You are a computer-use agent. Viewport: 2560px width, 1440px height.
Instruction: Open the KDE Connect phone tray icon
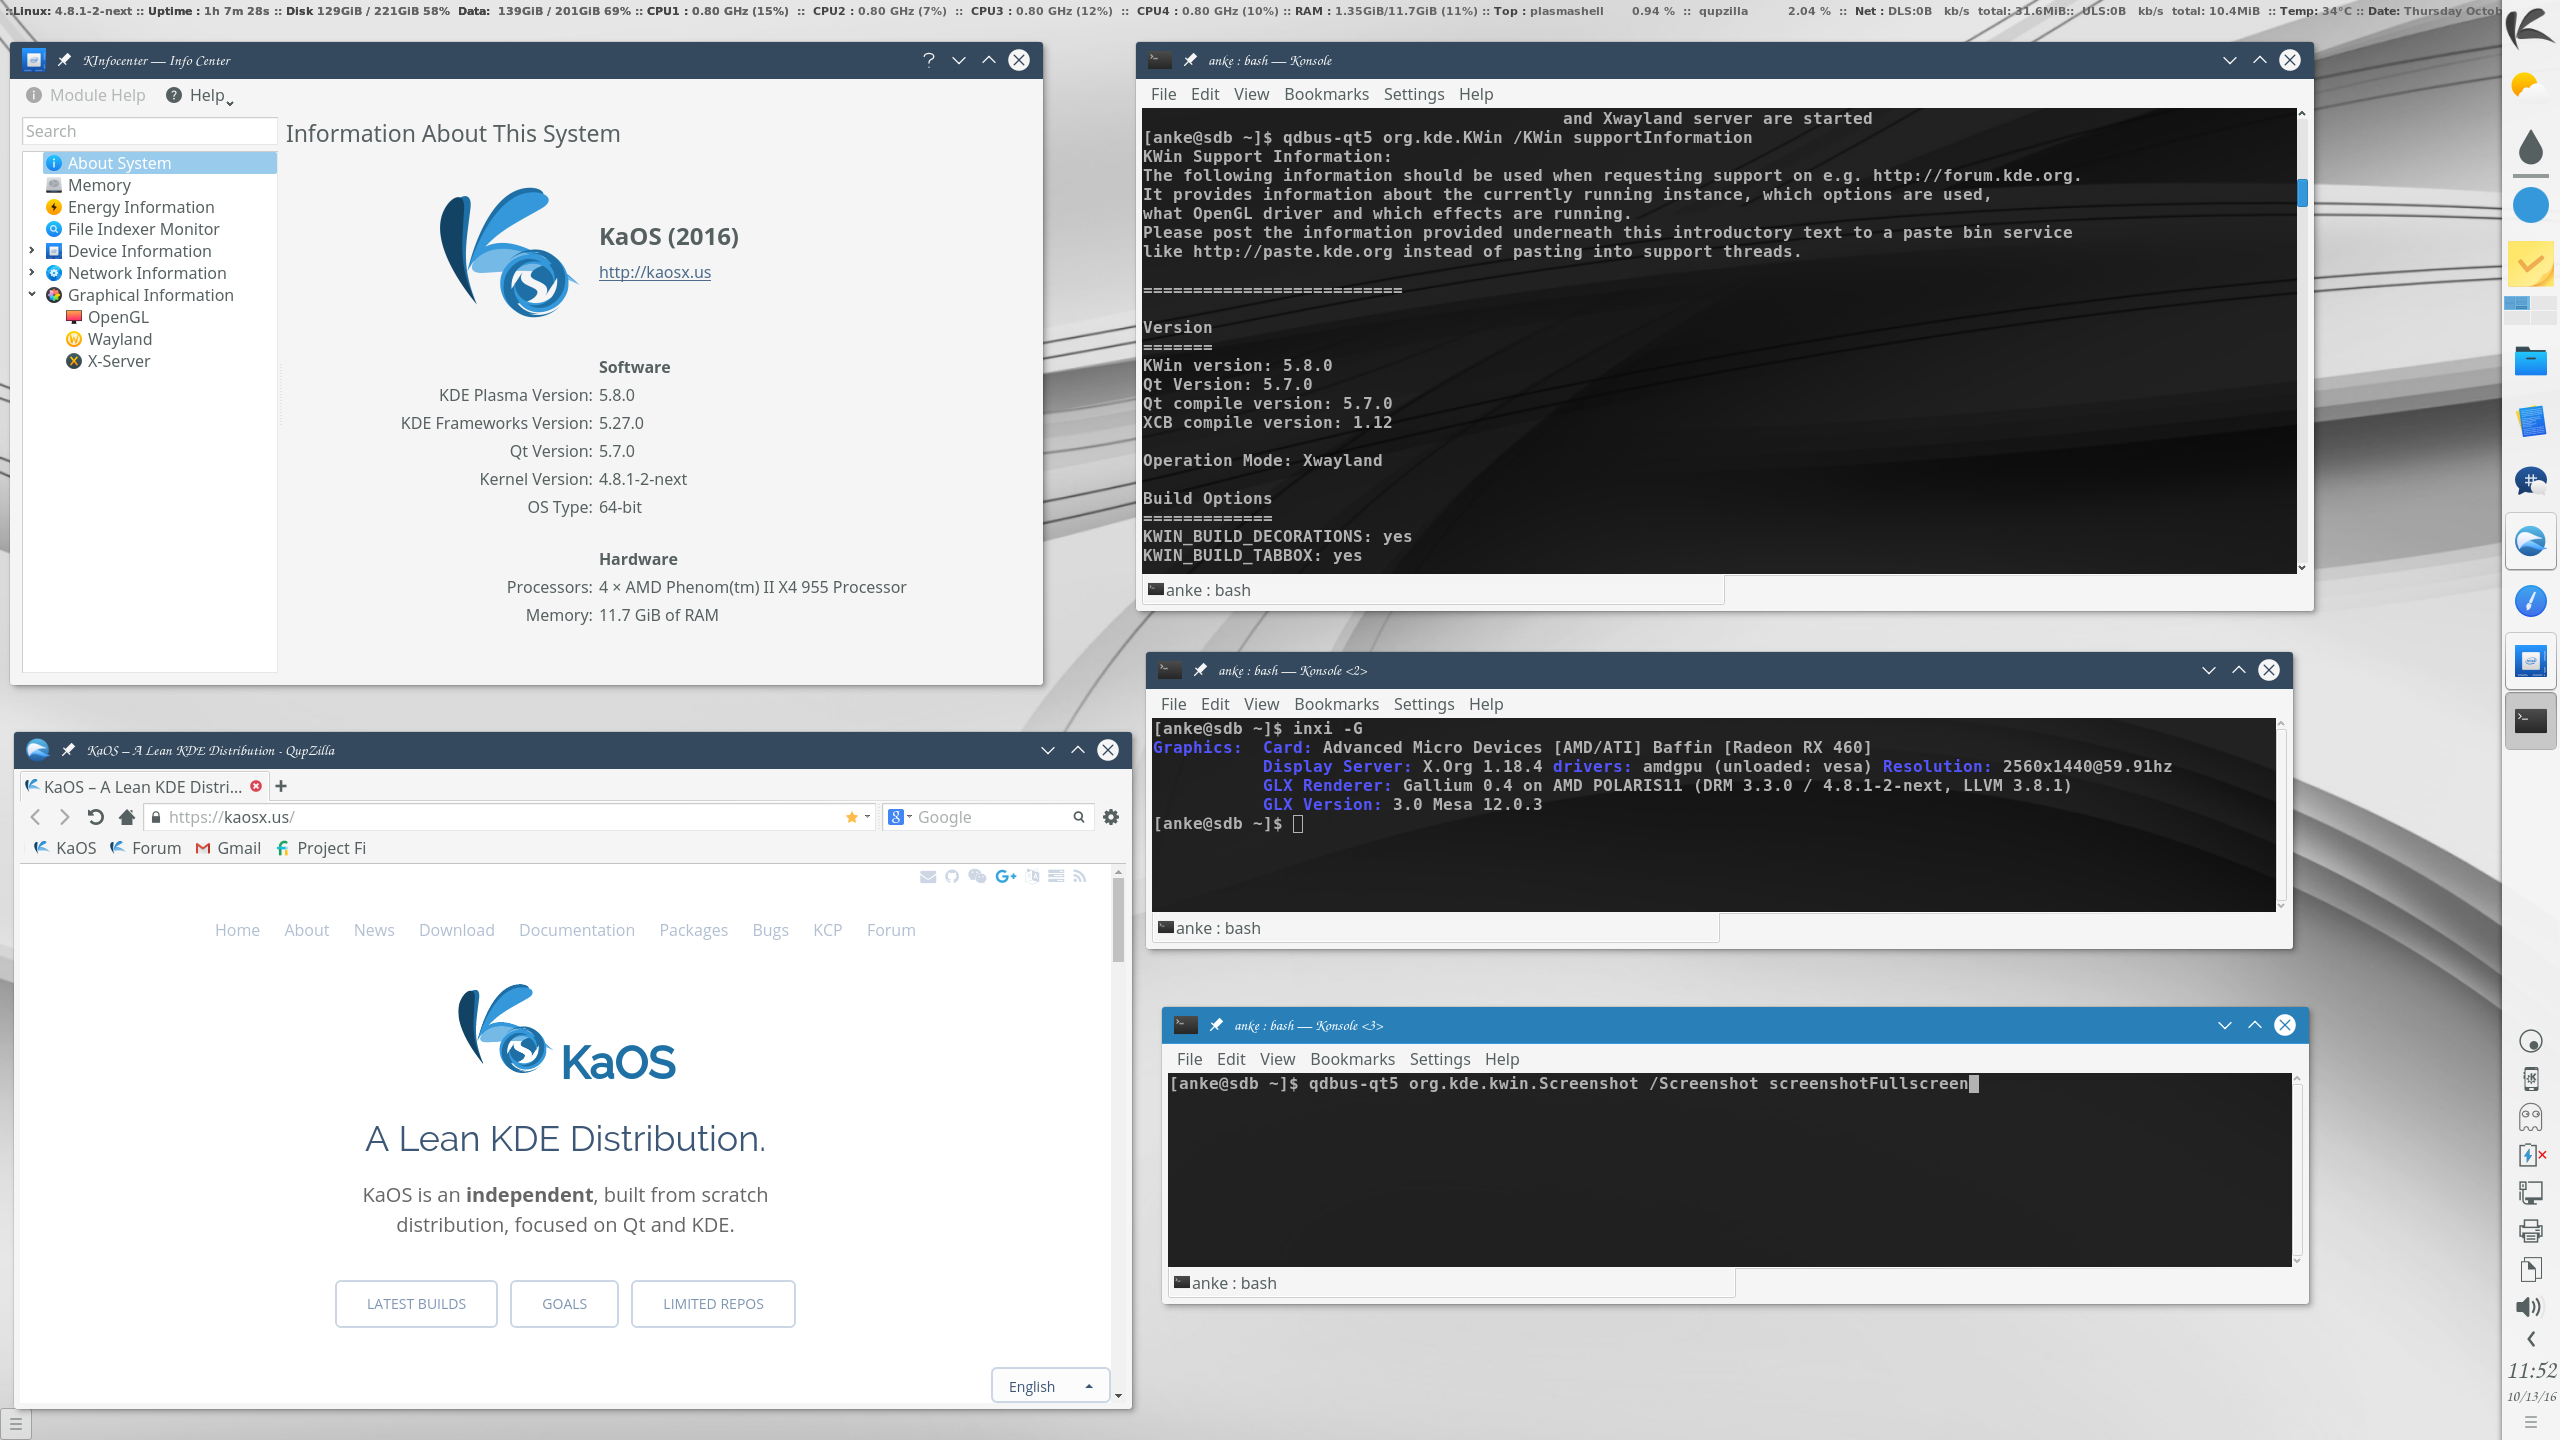coord(2530,1079)
